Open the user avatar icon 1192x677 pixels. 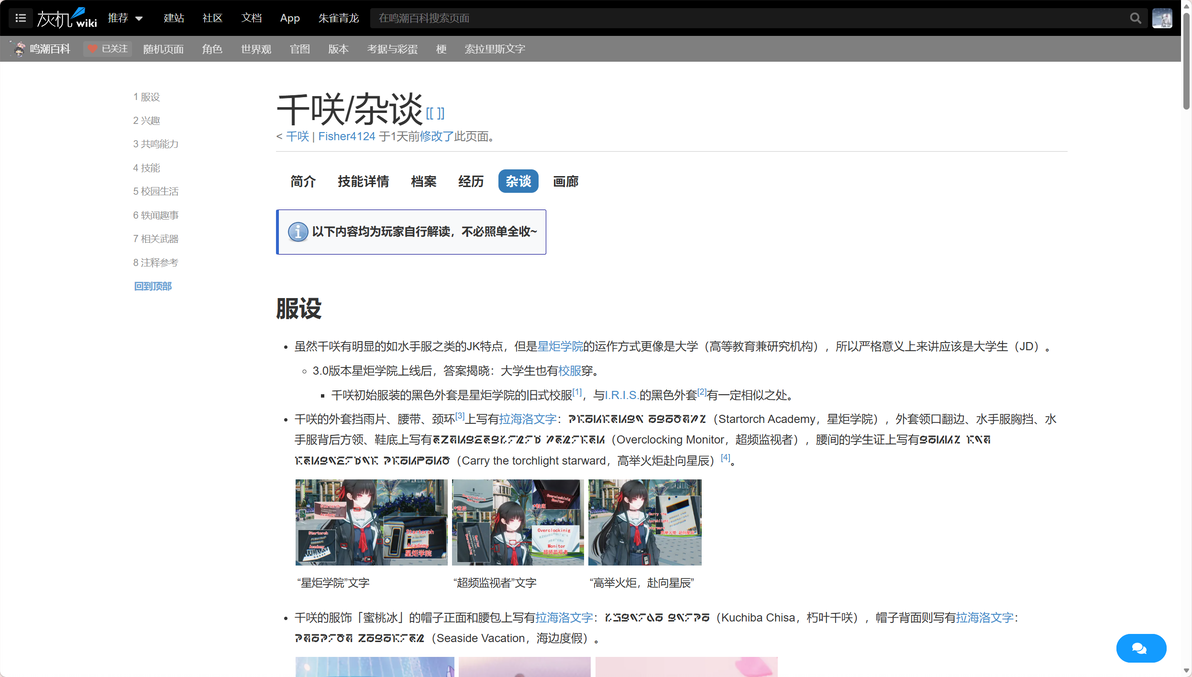[x=1162, y=18]
